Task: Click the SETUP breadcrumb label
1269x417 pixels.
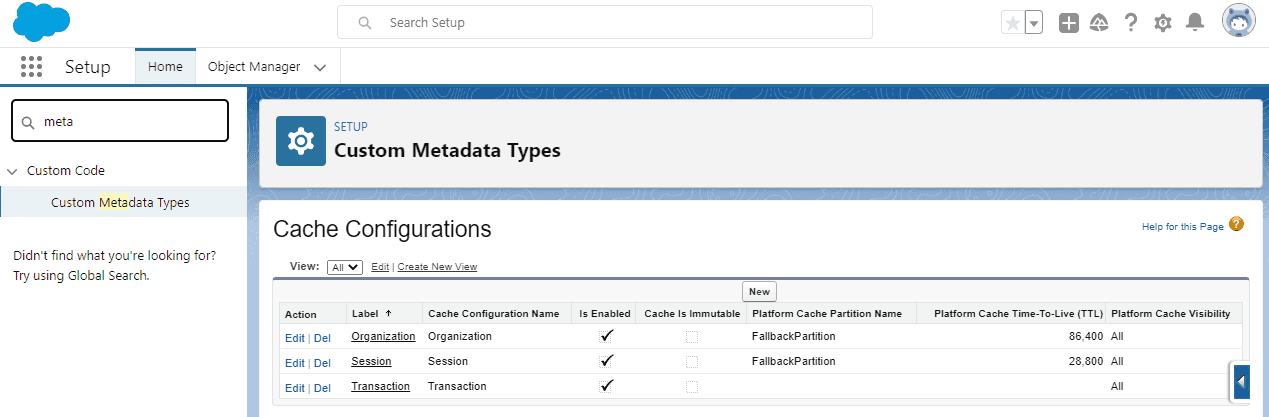Action: pyautogui.click(x=351, y=127)
